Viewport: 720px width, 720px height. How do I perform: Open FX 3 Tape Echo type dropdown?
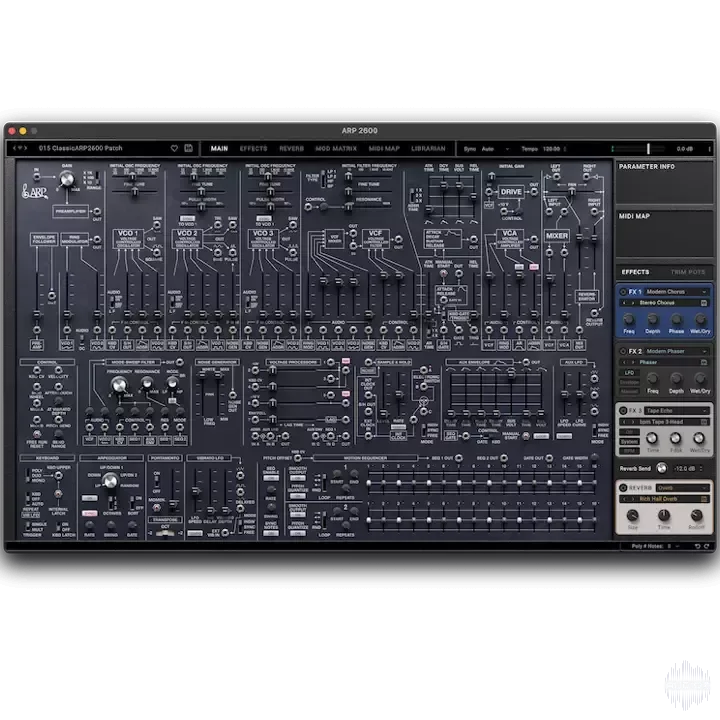tap(676, 411)
